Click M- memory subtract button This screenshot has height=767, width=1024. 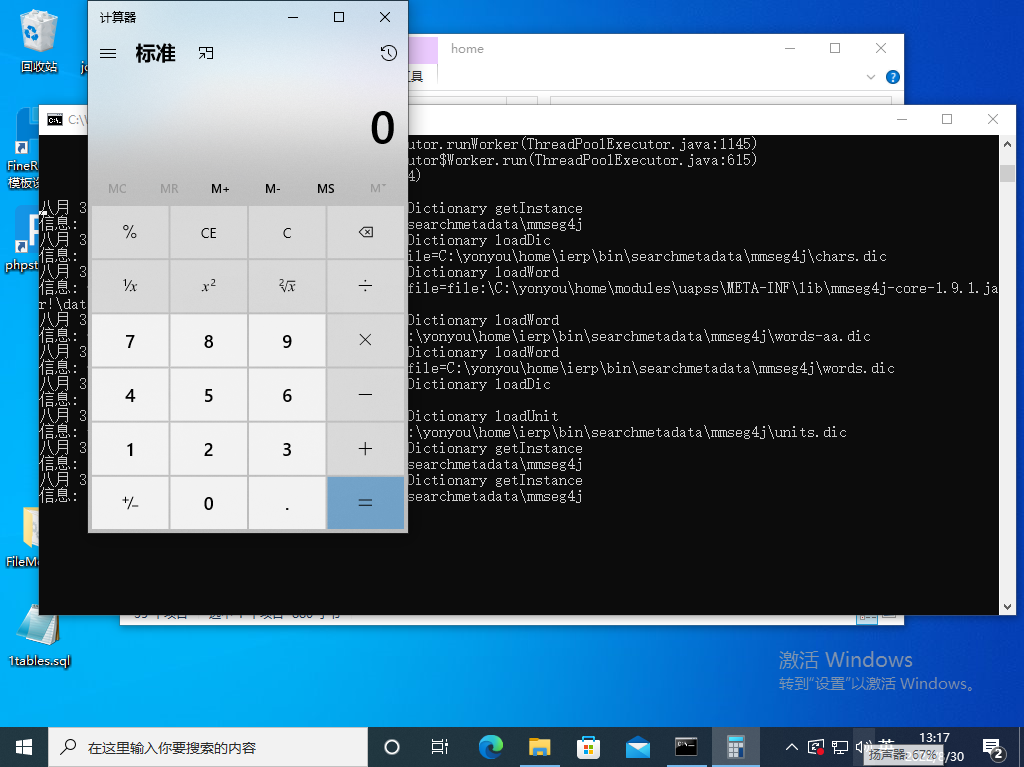273,189
